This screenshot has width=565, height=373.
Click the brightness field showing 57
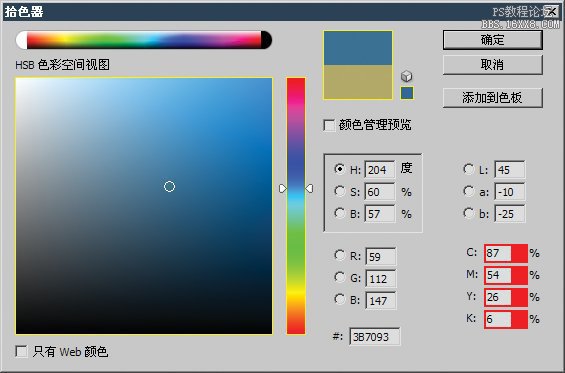pyautogui.click(x=380, y=214)
